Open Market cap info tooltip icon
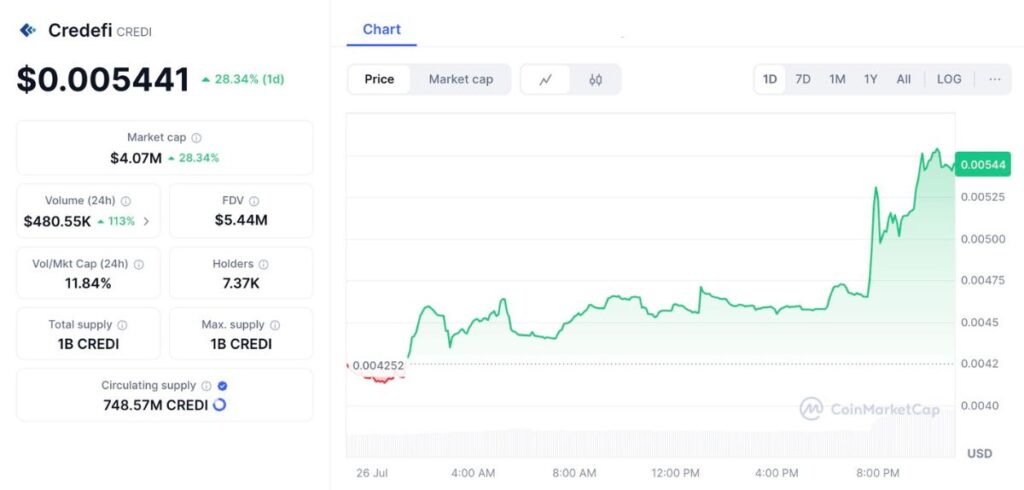Viewport: 1024px width, 490px height. pyautogui.click(x=196, y=138)
